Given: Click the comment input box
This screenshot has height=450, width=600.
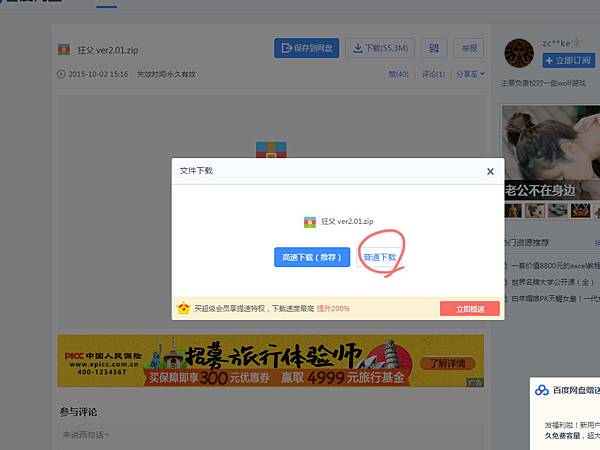Looking at the screenshot, I should pos(271,436).
